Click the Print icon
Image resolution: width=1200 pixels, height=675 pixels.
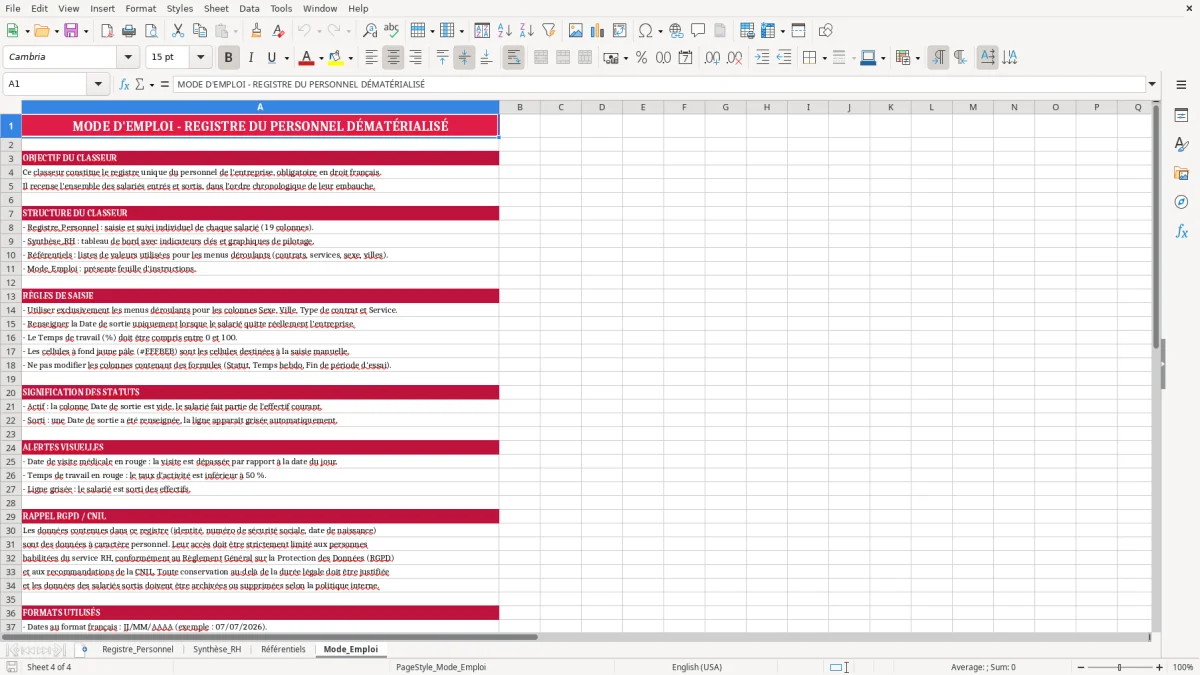click(128, 31)
